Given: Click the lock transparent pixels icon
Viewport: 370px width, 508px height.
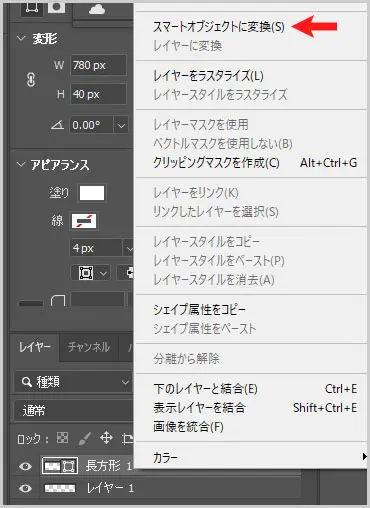Looking at the screenshot, I should click(x=62, y=438).
